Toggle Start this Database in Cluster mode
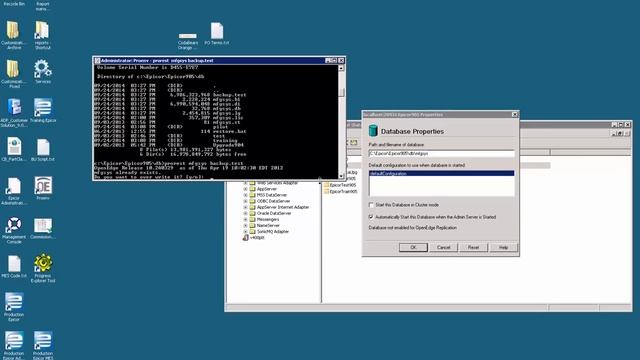The height and width of the screenshot is (360, 640). 371,205
